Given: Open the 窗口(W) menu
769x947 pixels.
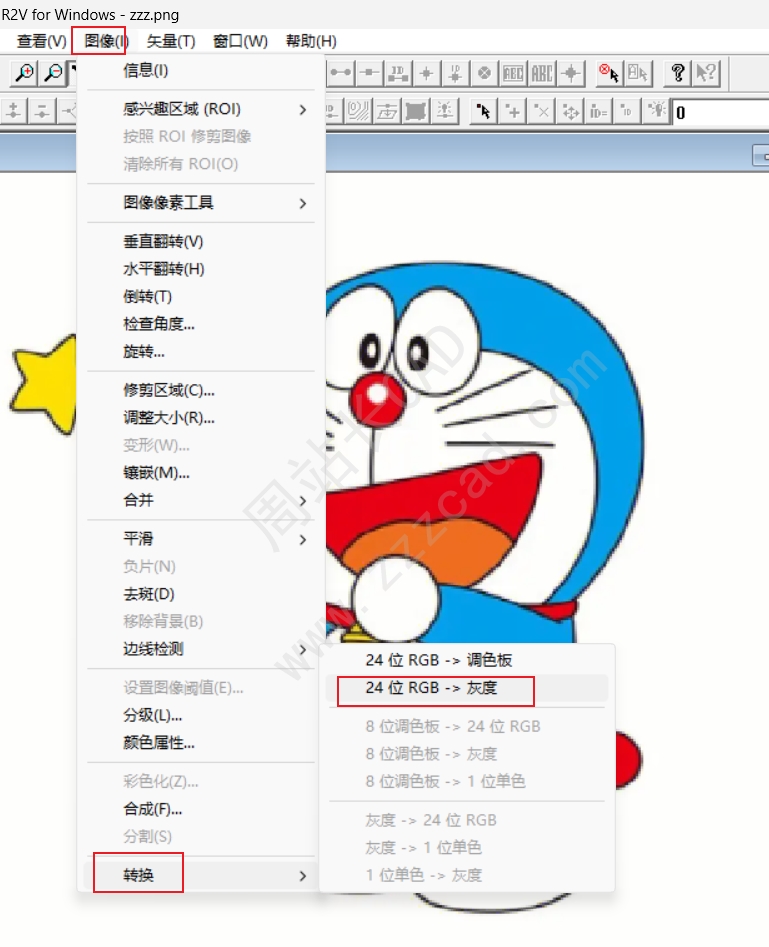Looking at the screenshot, I should click(240, 41).
